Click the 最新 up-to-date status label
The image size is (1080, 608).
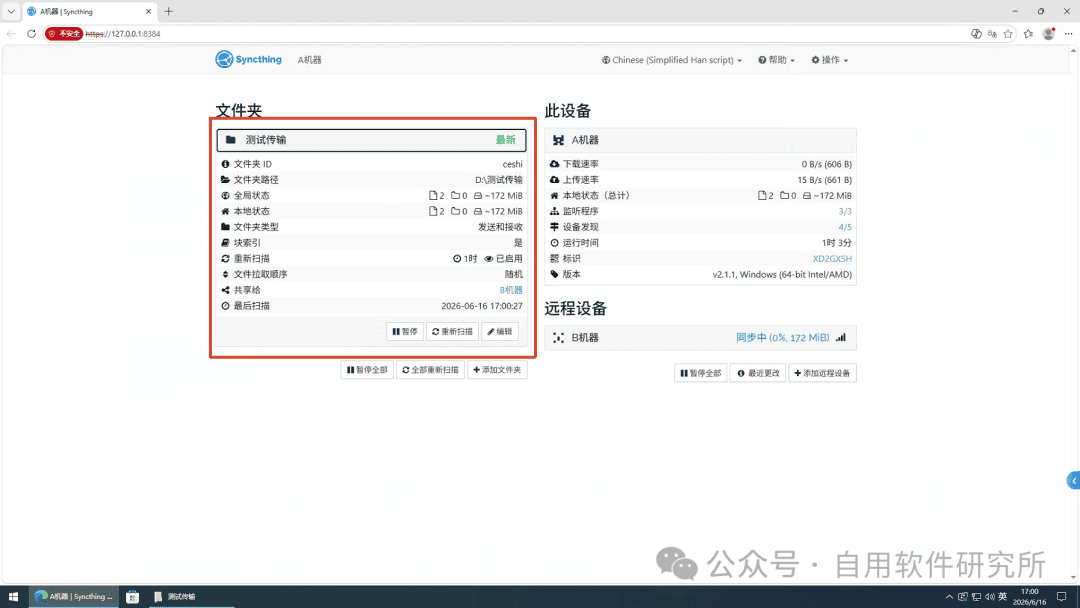point(506,140)
